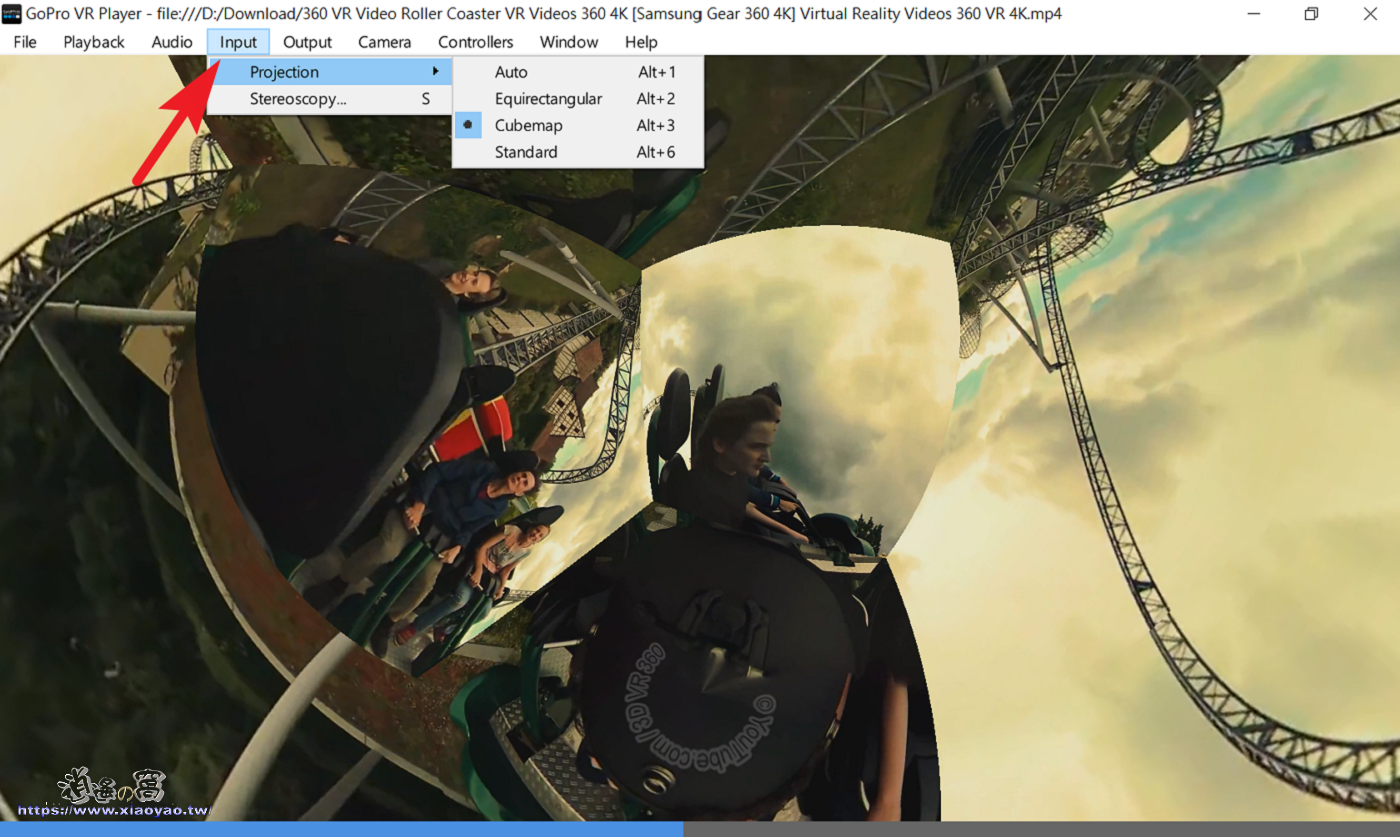1400x837 pixels.
Task: Open the Output menu
Action: point(307,42)
